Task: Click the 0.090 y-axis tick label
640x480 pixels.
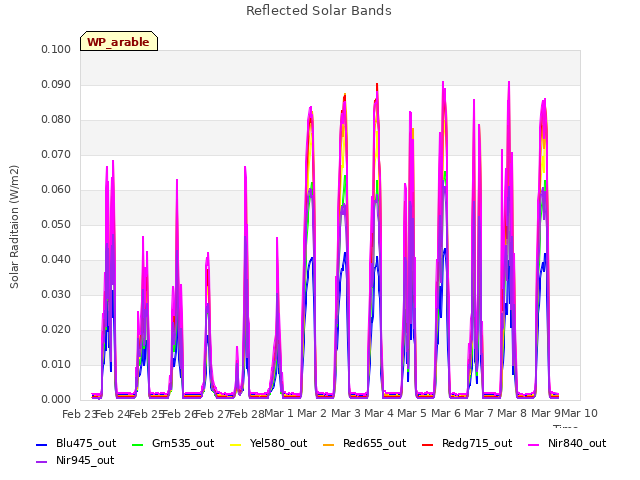Action: tap(56, 84)
